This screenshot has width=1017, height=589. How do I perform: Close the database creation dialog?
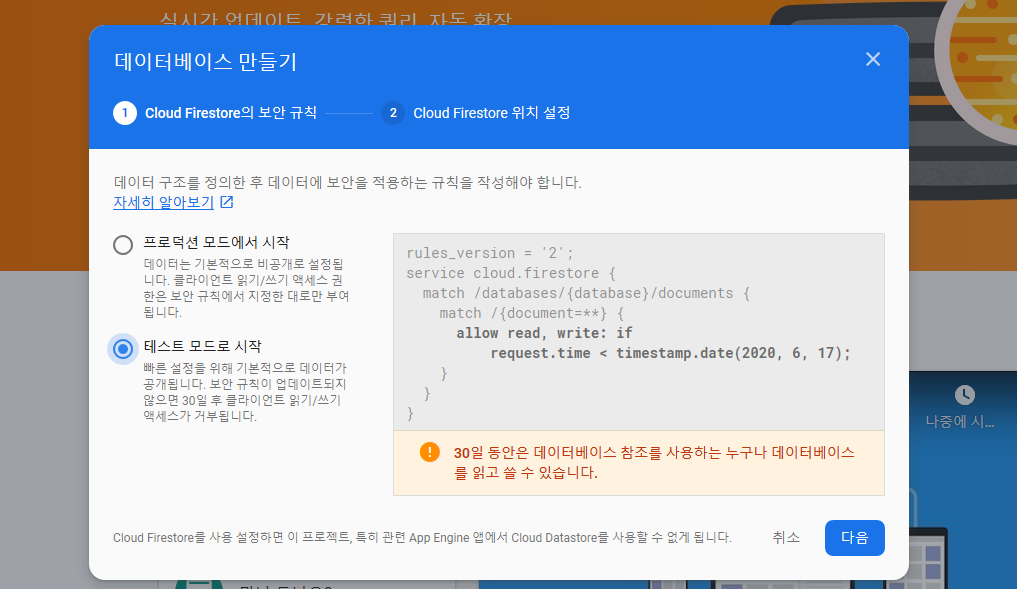coord(872,59)
